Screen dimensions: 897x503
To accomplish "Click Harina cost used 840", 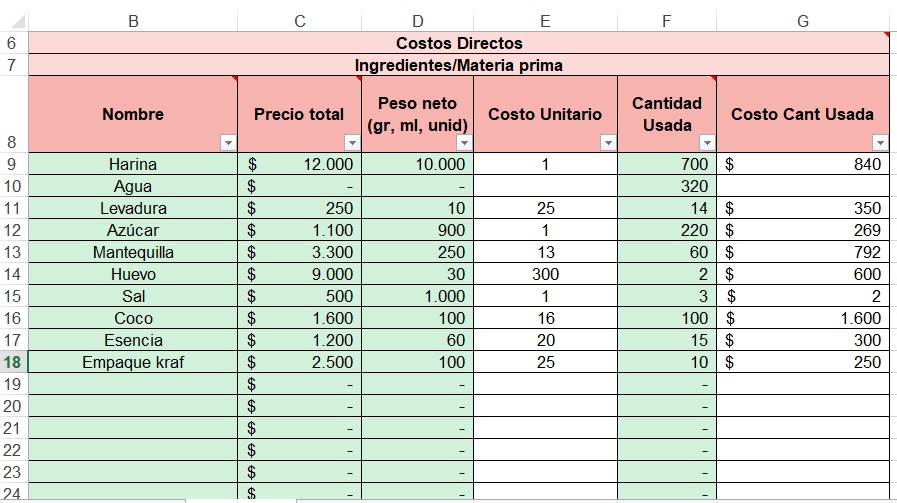I will 803,164.
